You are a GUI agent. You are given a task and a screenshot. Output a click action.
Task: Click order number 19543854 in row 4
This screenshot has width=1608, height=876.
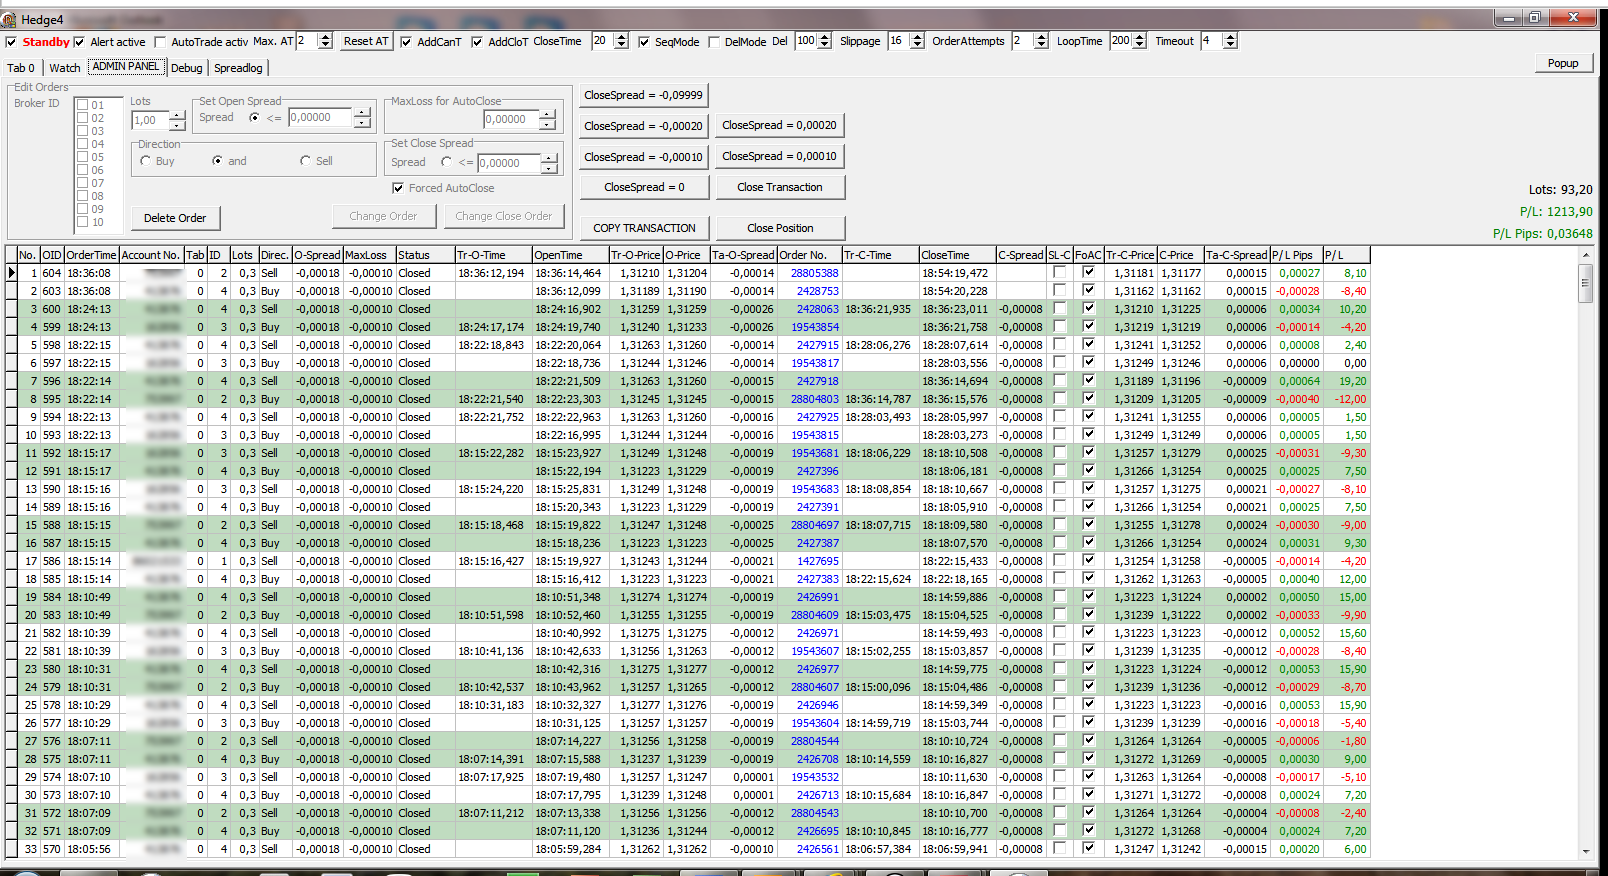[815, 327]
